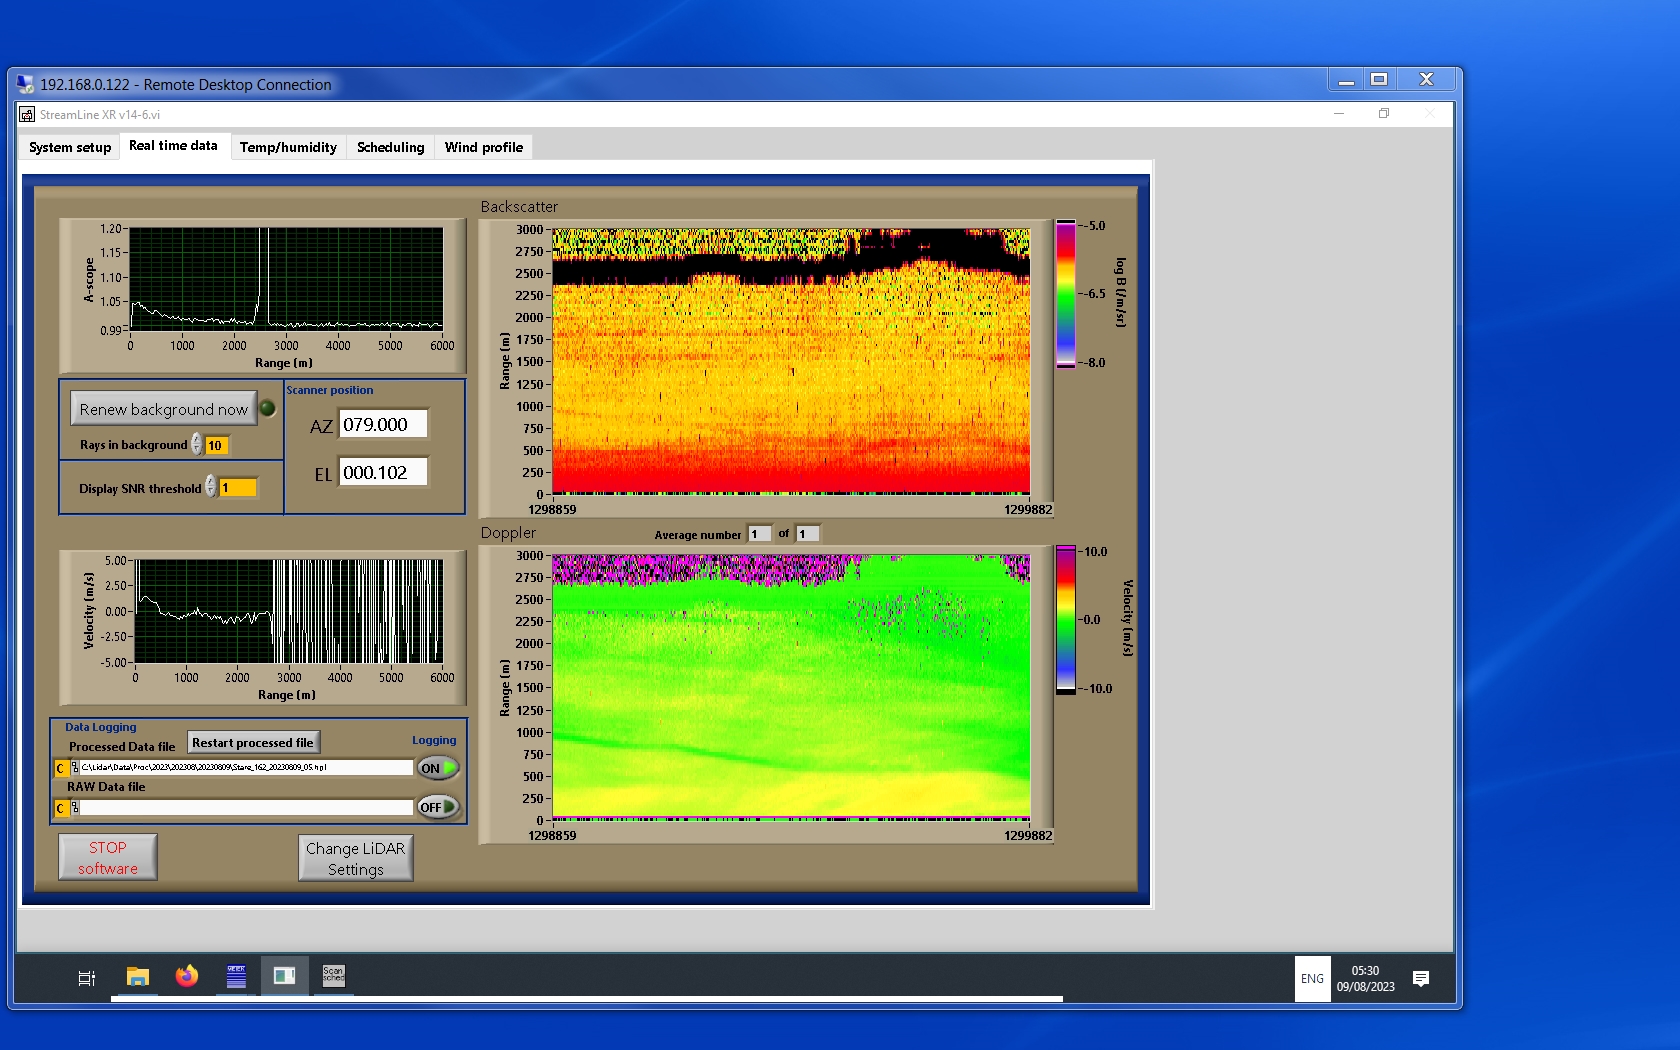Switch to the Wind profile tab
Screen dimensions: 1680x1050
[x=483, y=147]
